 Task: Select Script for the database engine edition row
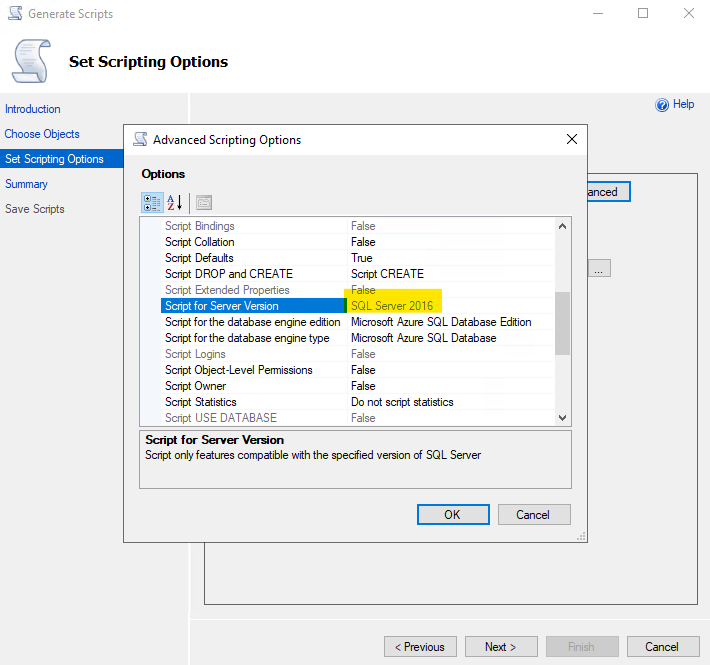358,322
